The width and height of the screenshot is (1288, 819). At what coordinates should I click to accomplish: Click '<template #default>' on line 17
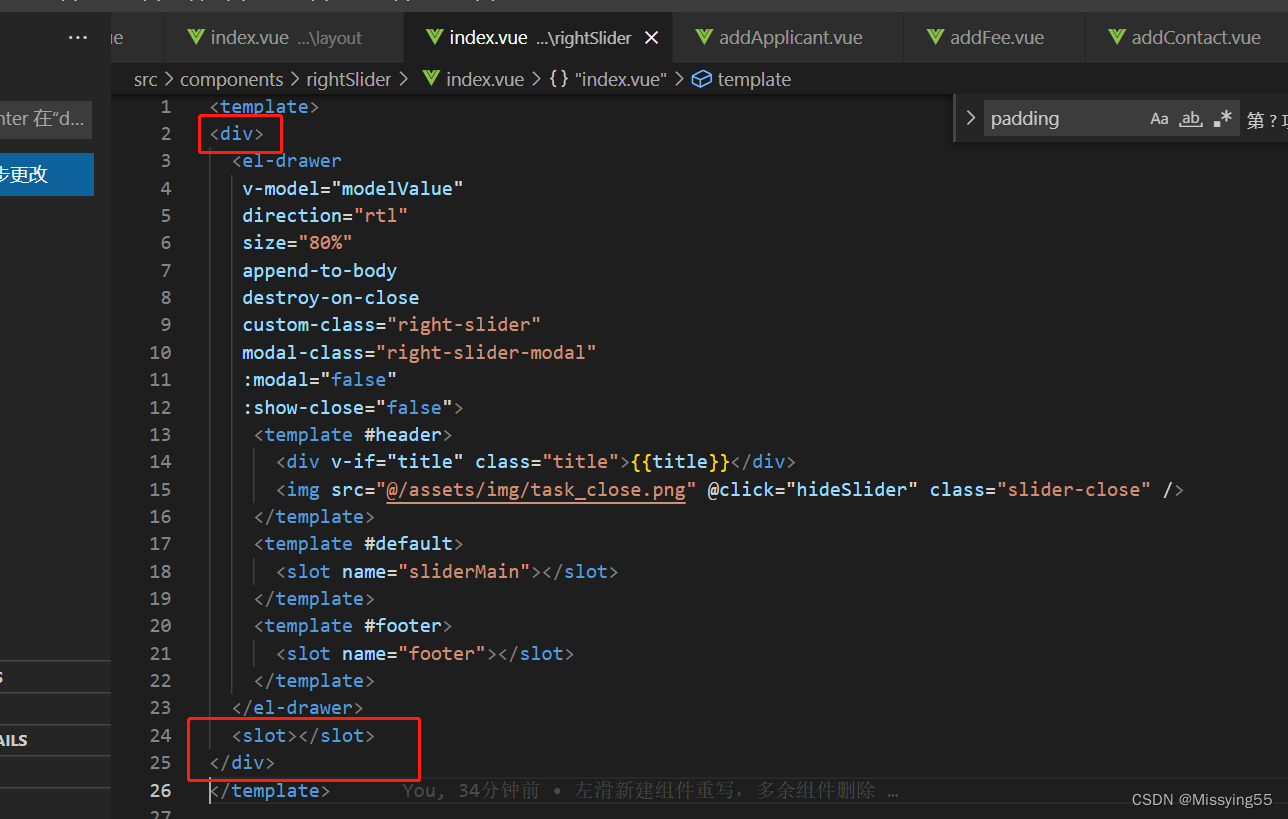358,543
